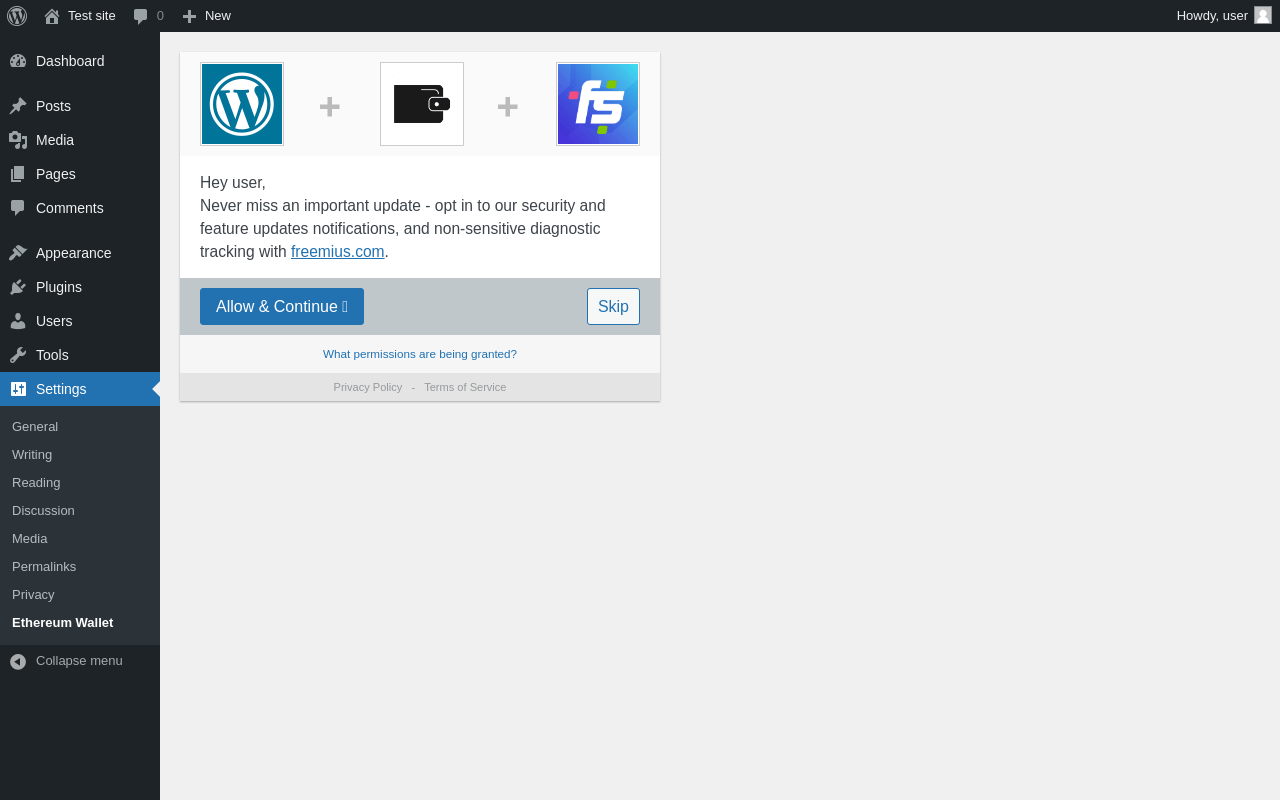The height and width of the screenshot is (800, 1280).
Task: Click the Plugins plug icon
Action: click(x=18, y=287)
